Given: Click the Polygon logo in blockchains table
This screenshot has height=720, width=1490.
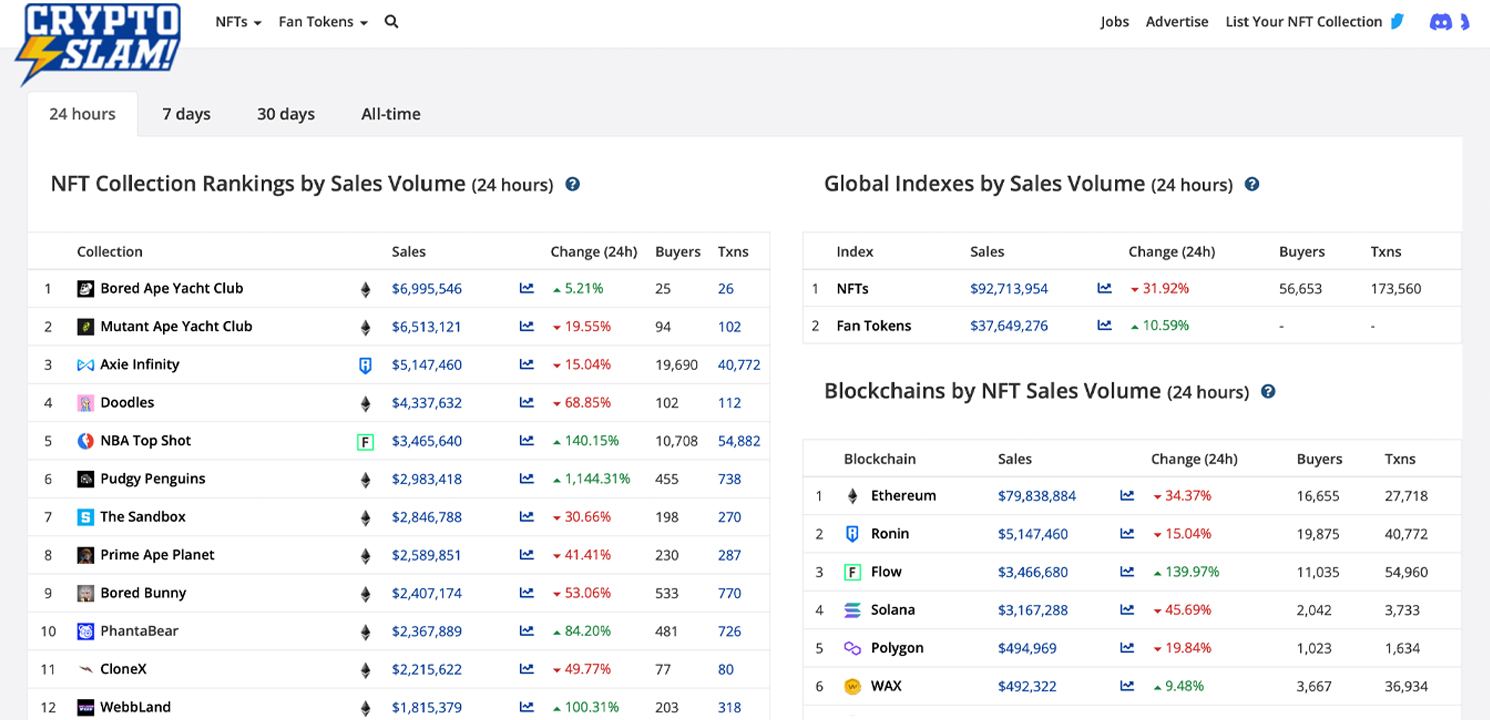Looking at the screenshot, I should point(852,648).
